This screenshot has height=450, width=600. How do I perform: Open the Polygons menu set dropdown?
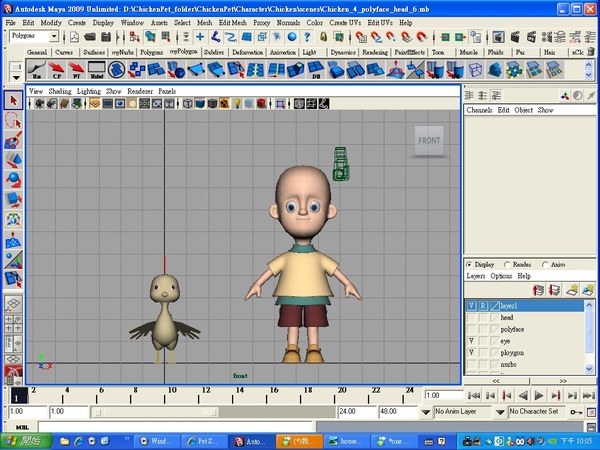pos(54,36)
